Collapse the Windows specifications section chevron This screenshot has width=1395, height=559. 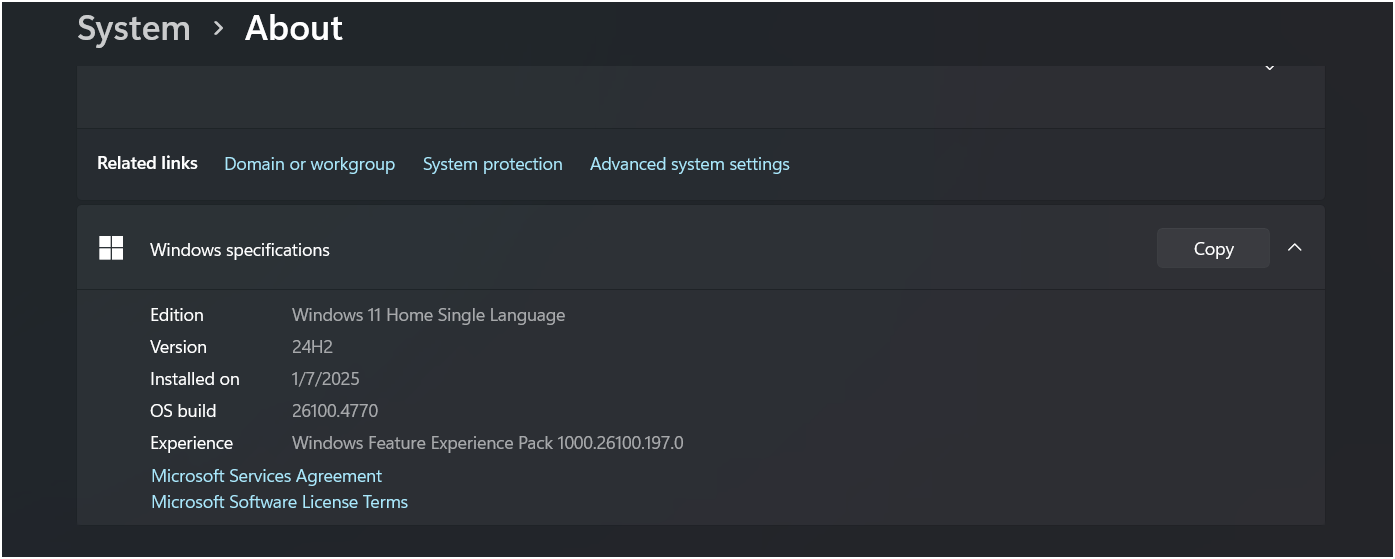tap(1295, 248)
